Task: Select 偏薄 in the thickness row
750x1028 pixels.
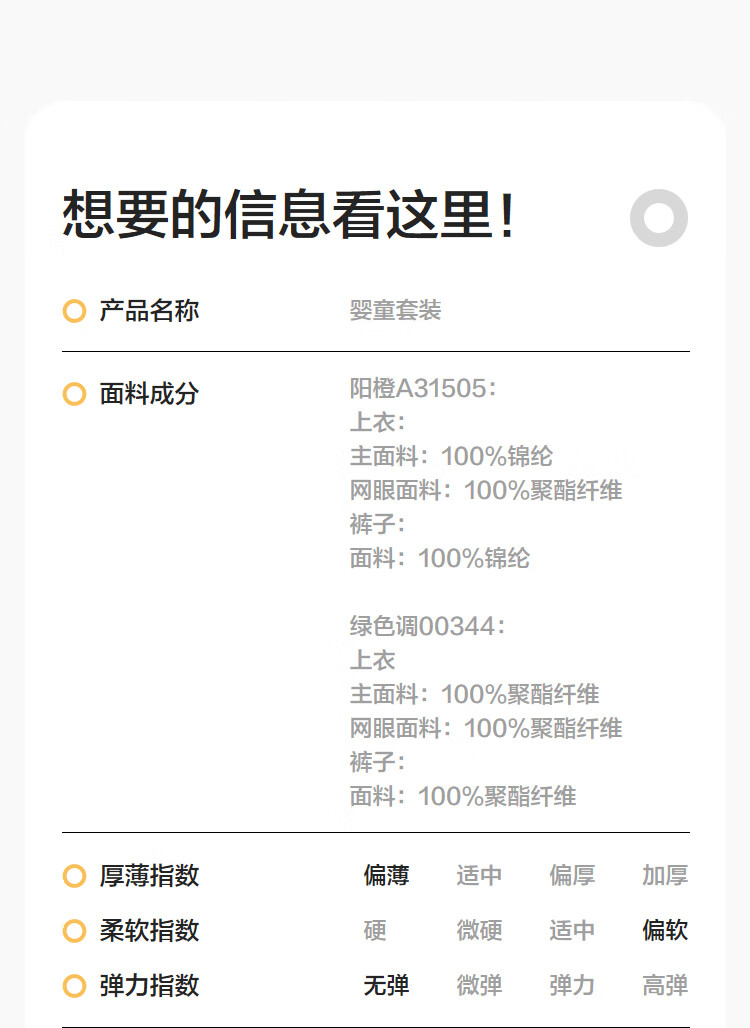Action: pyautogui.click(x=386, y=876)
